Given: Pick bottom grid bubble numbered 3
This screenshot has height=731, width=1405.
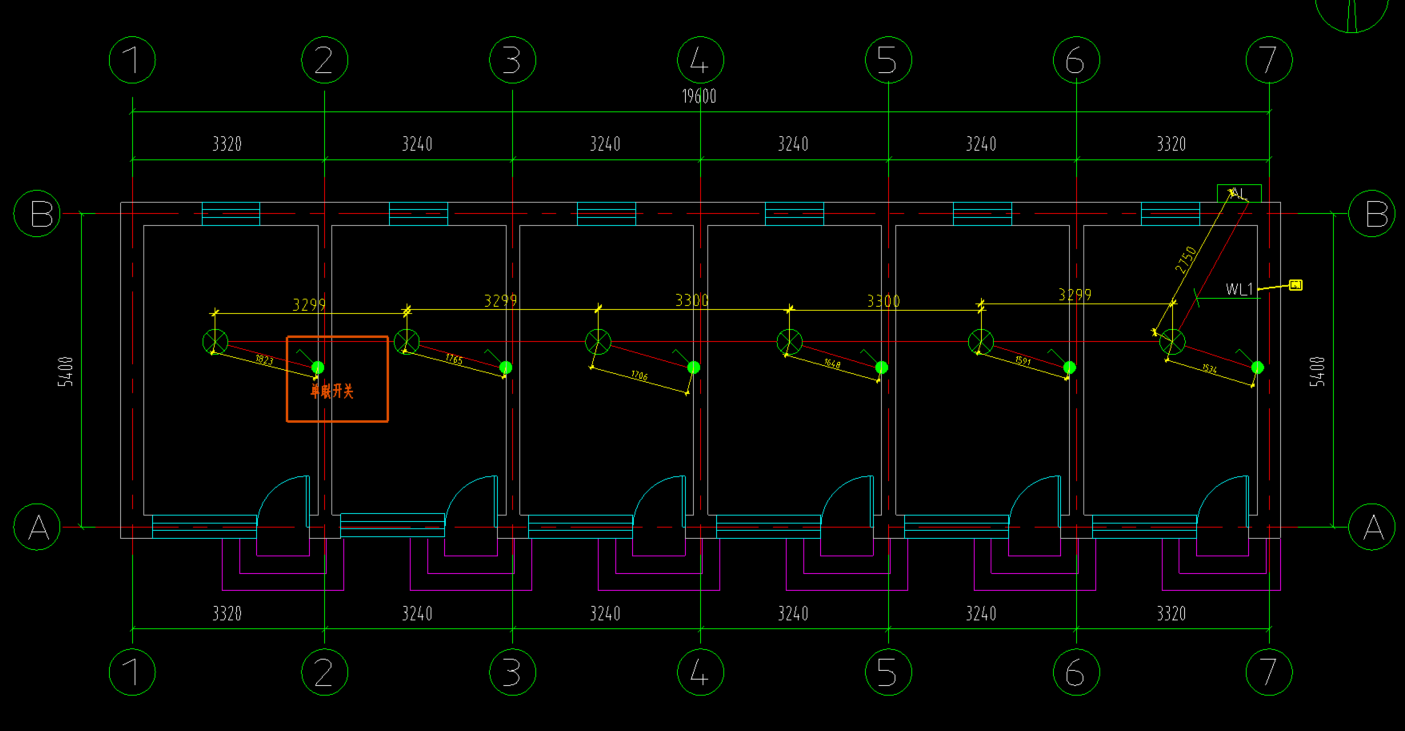Looking at the screenshot, I should [512, 673].
